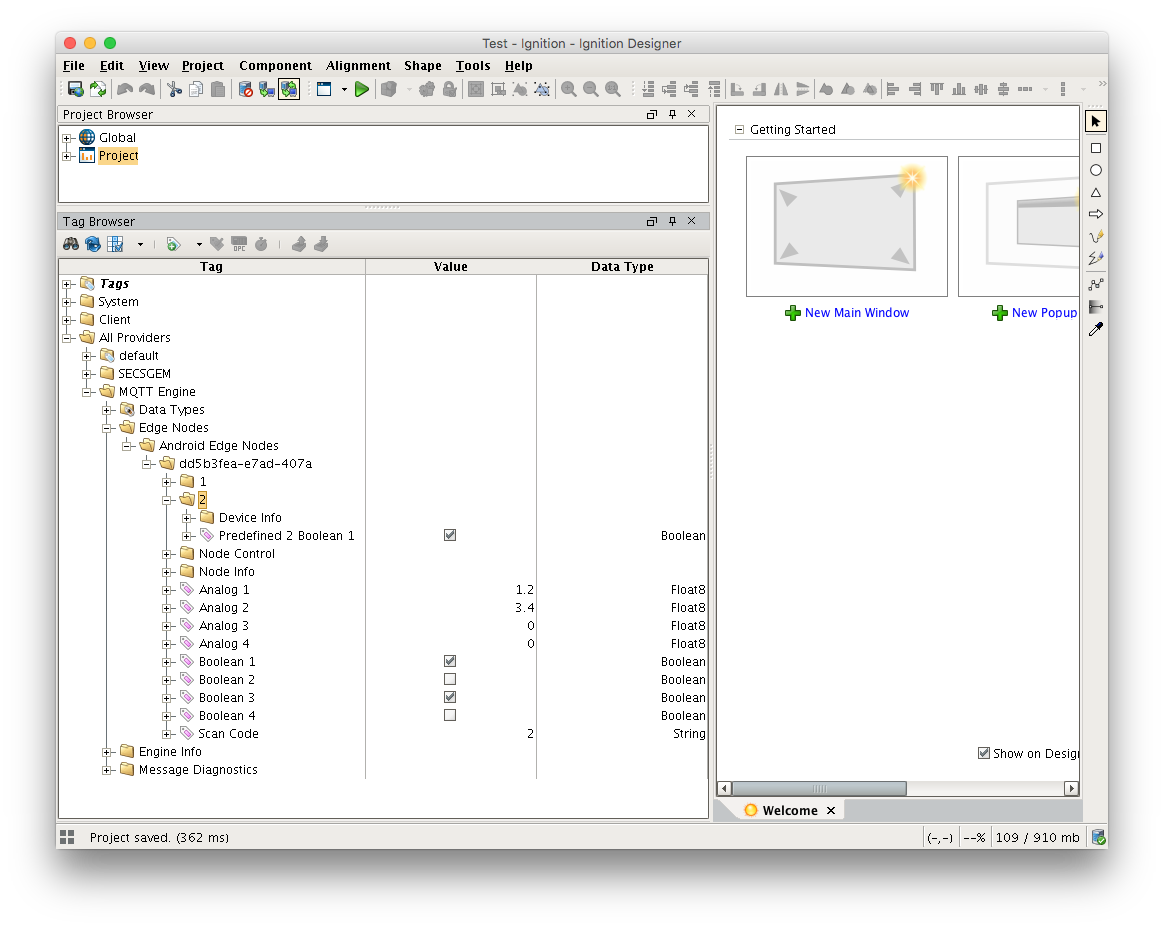Viewport: 1164px width, 929px height.
Task: Click the Zoom In magnifier icon
Action: coord(569,89)
